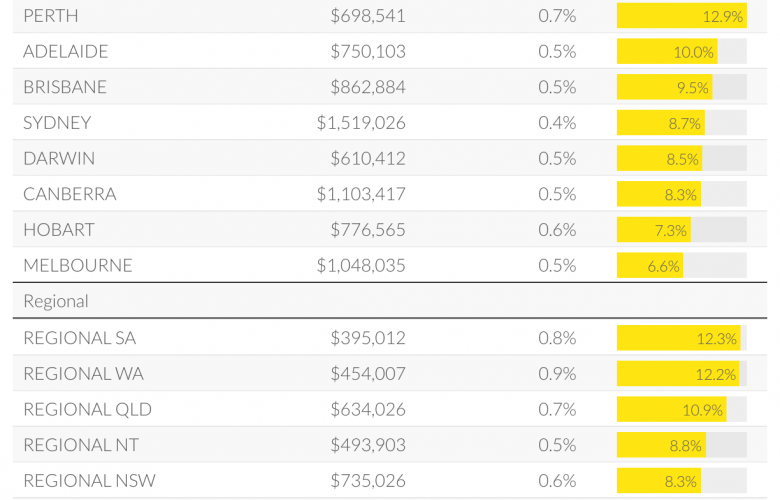The image size is (780, 500).
Task: Select the 7.3% bar for Hobart
Action: tap(654, 230)
